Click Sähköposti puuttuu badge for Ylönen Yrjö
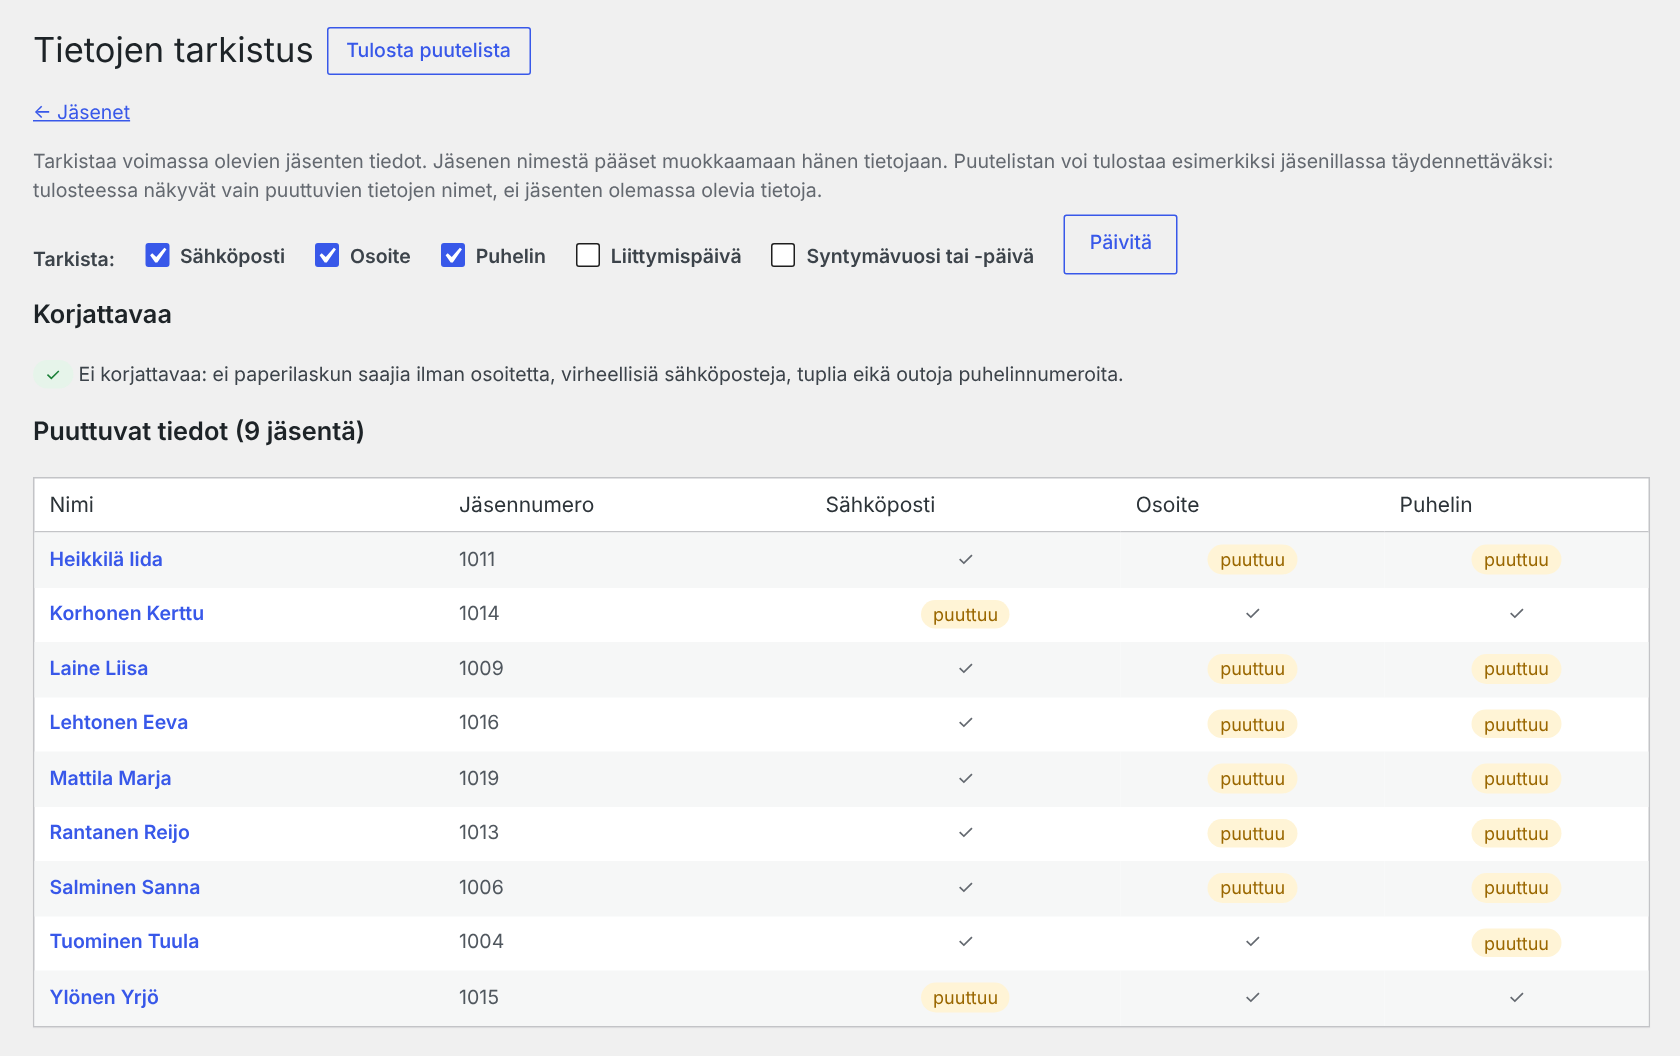Viewport: 1680px width, 1056px height. [x=965, y=997]
